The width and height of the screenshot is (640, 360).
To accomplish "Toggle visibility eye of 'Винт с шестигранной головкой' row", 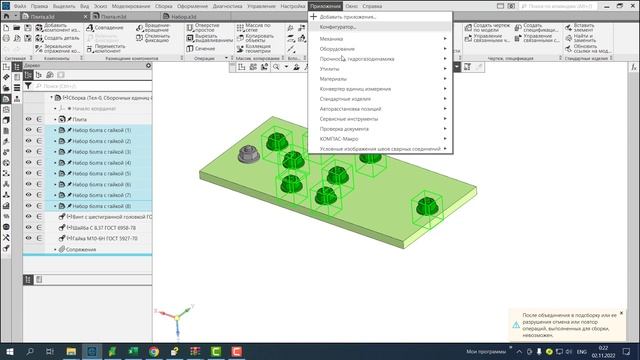I will (x=28, y=216).
